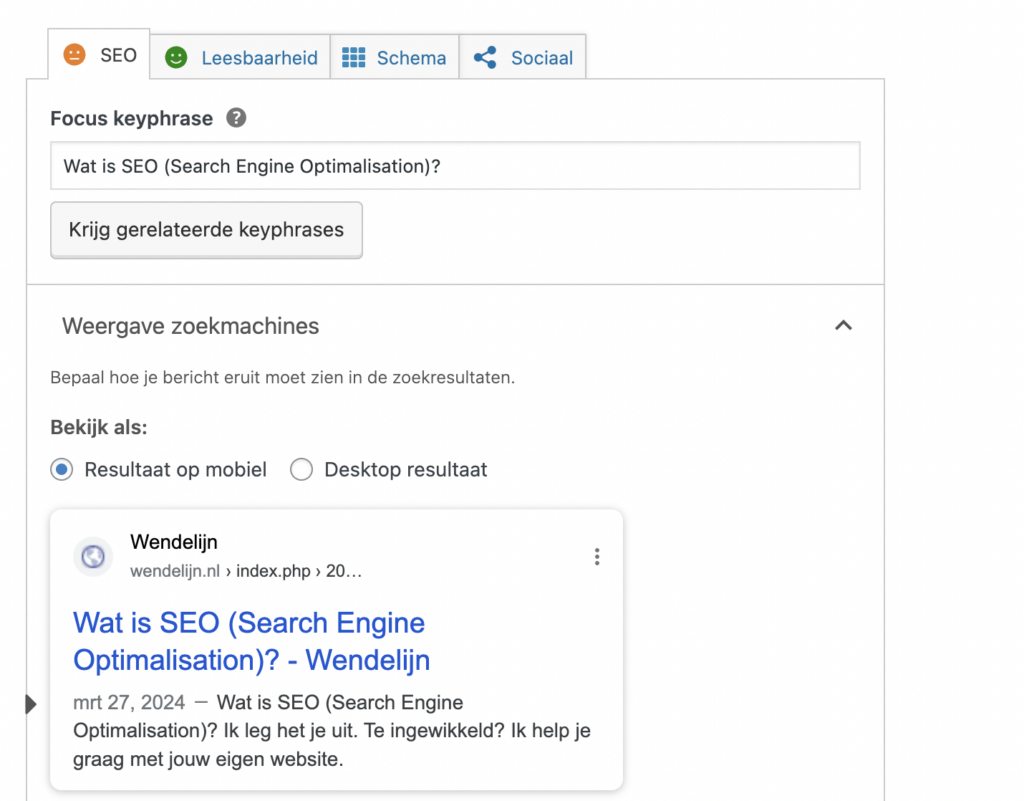The height and width of the screenshot is (801, 1024).
Task: Switch to the Sociaal tab
Action: click(522, 57)
